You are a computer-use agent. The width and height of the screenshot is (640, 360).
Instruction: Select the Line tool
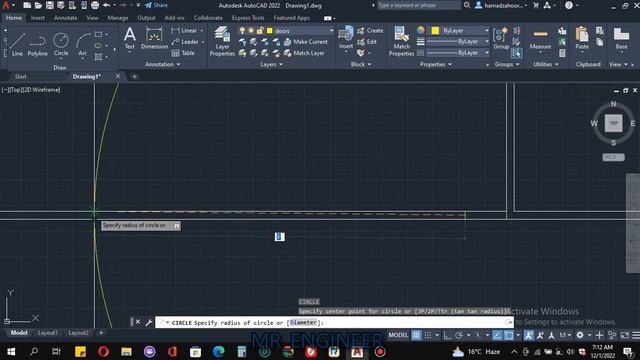[17, 44]
